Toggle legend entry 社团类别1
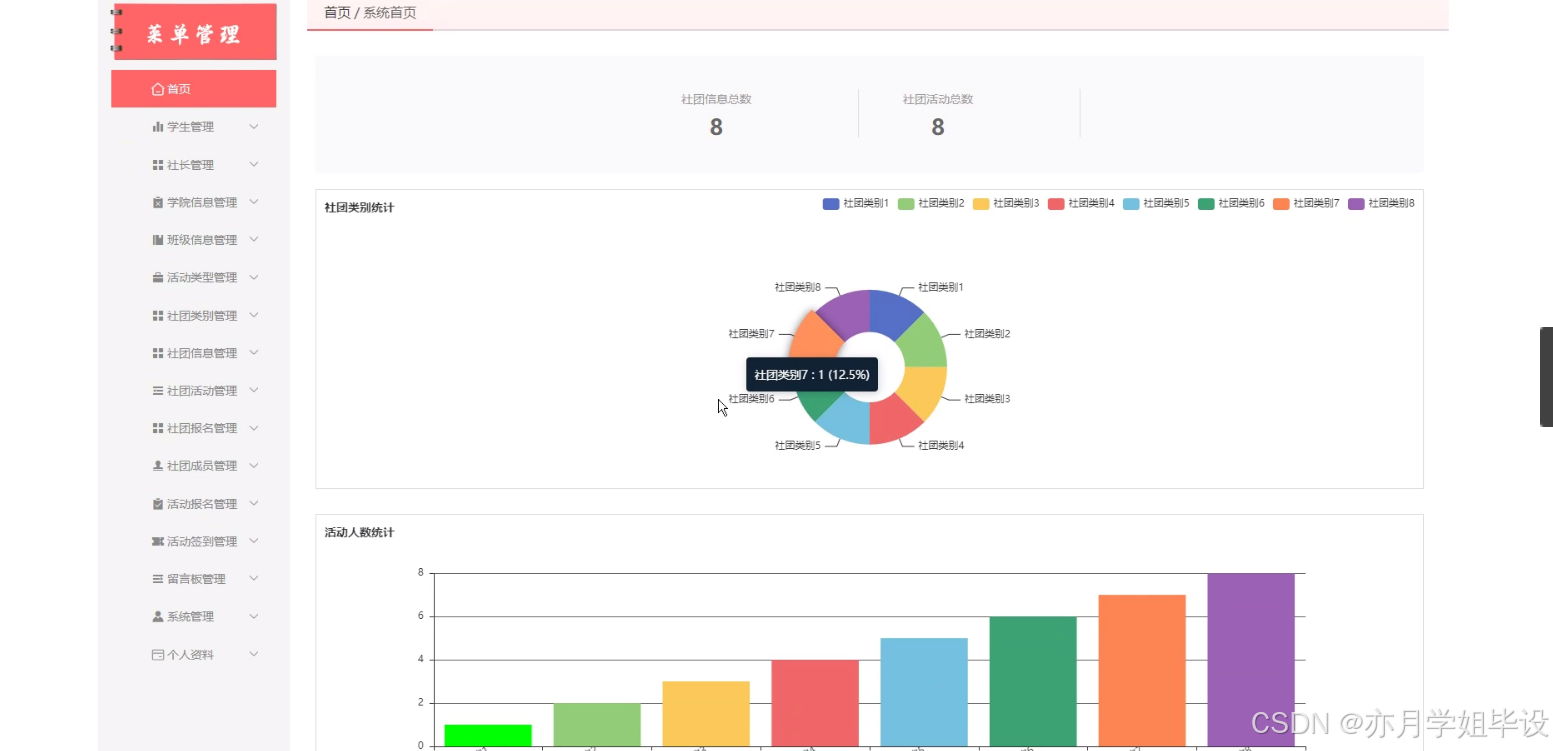1553x751 pixels. click(x=856, y=203)
